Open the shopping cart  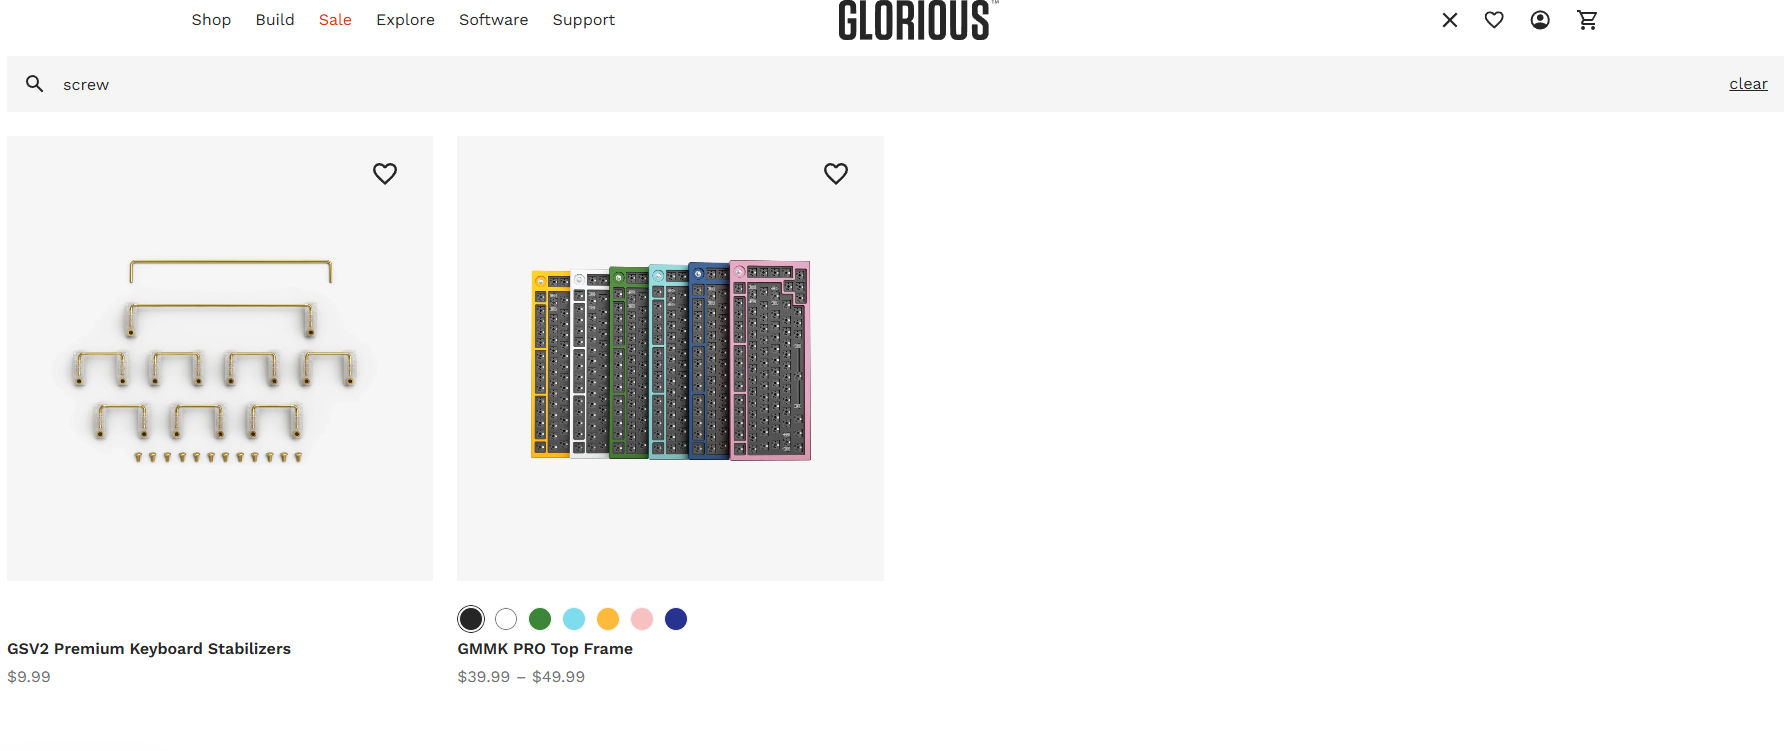coord(1587,20)
